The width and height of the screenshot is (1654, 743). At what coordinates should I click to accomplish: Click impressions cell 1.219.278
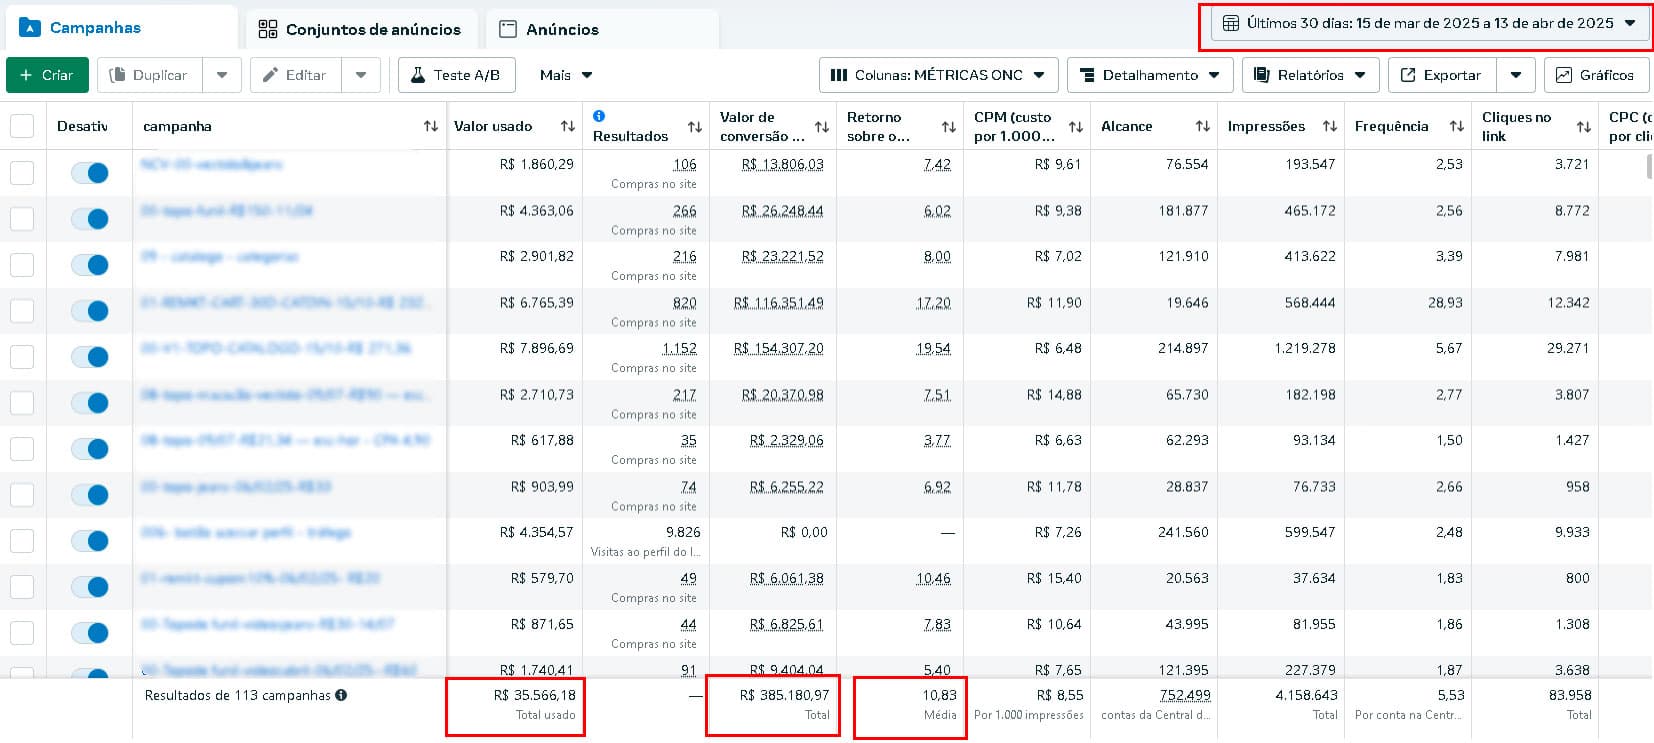pyautogui.click(x=1305, y=348)
